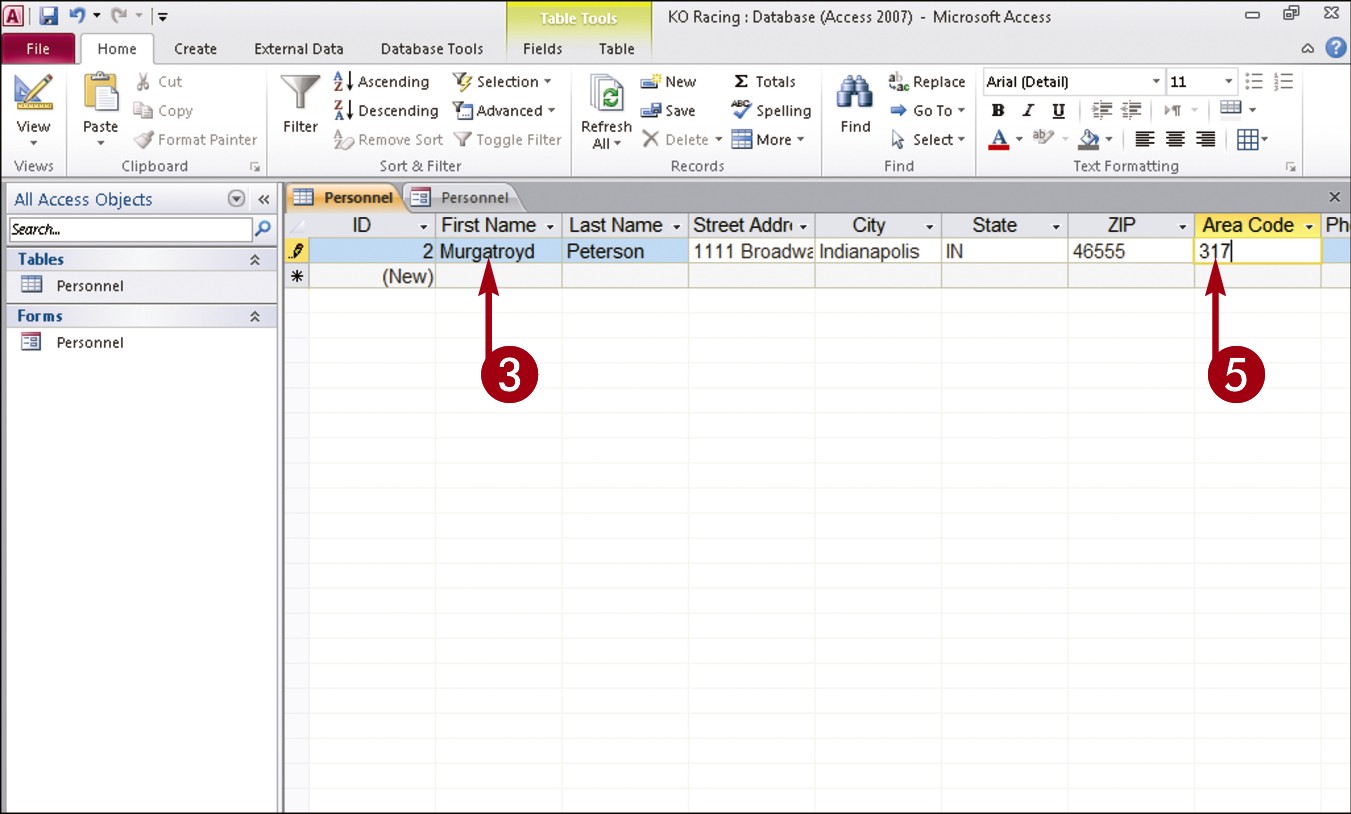Screen dimensions: 1351x814
Task: Create a New record from ribbon
Action: click(x=668, y=82)
